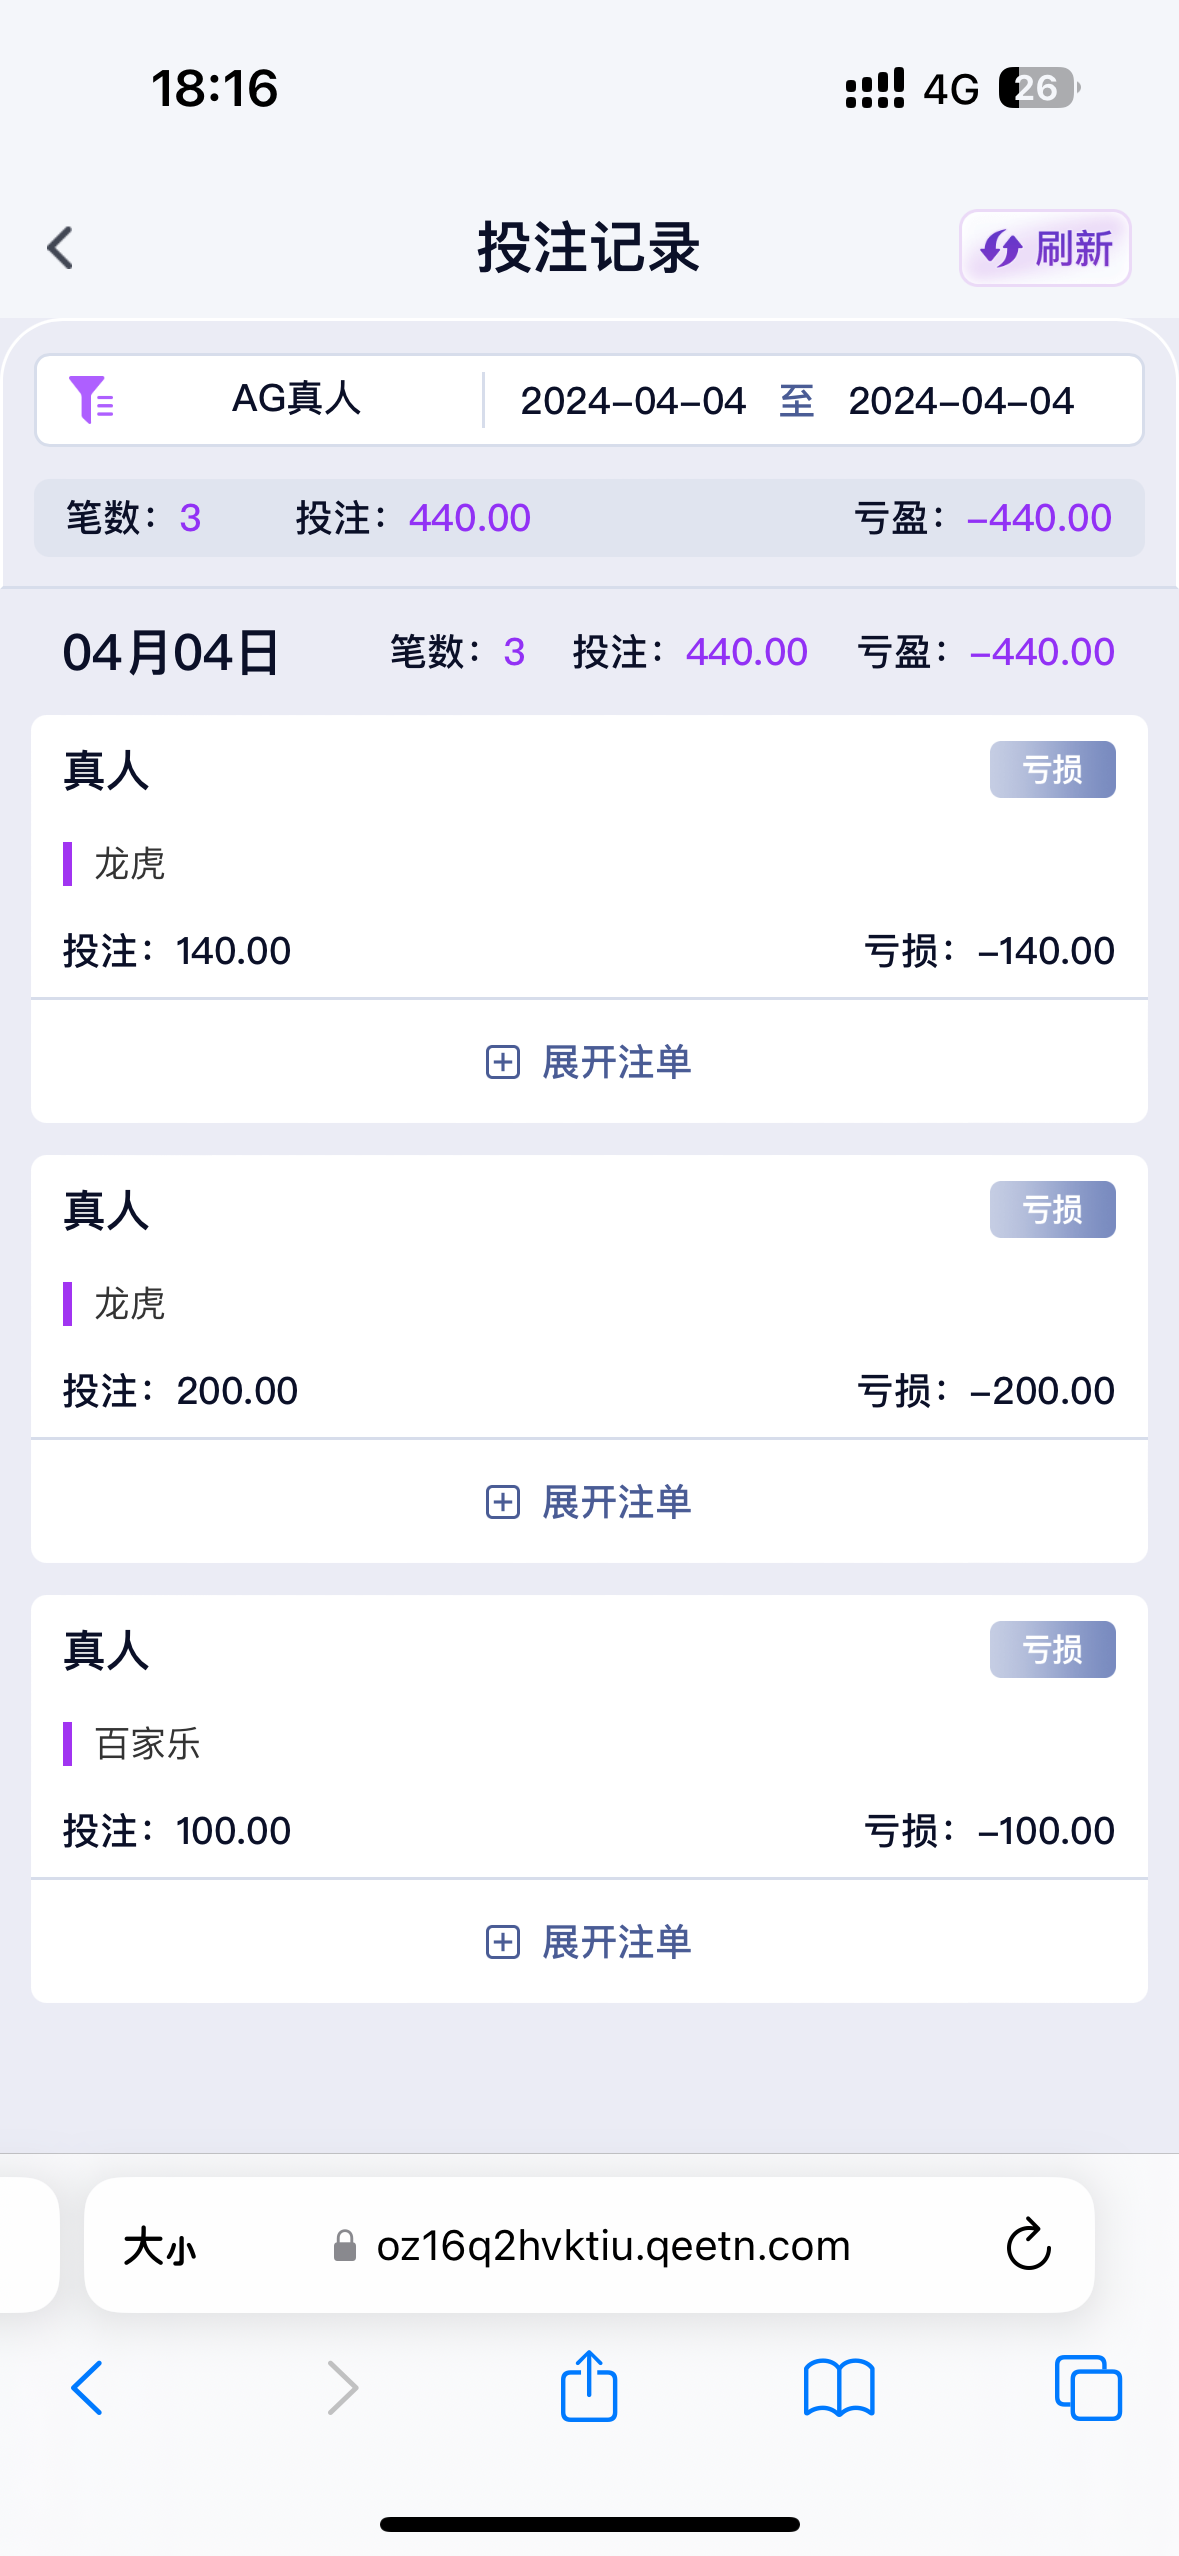Expand 展开注单 for the 200.00 龙虎 bet
This screenshot has width=1179, height=2556.
(x=589, y=1502)
